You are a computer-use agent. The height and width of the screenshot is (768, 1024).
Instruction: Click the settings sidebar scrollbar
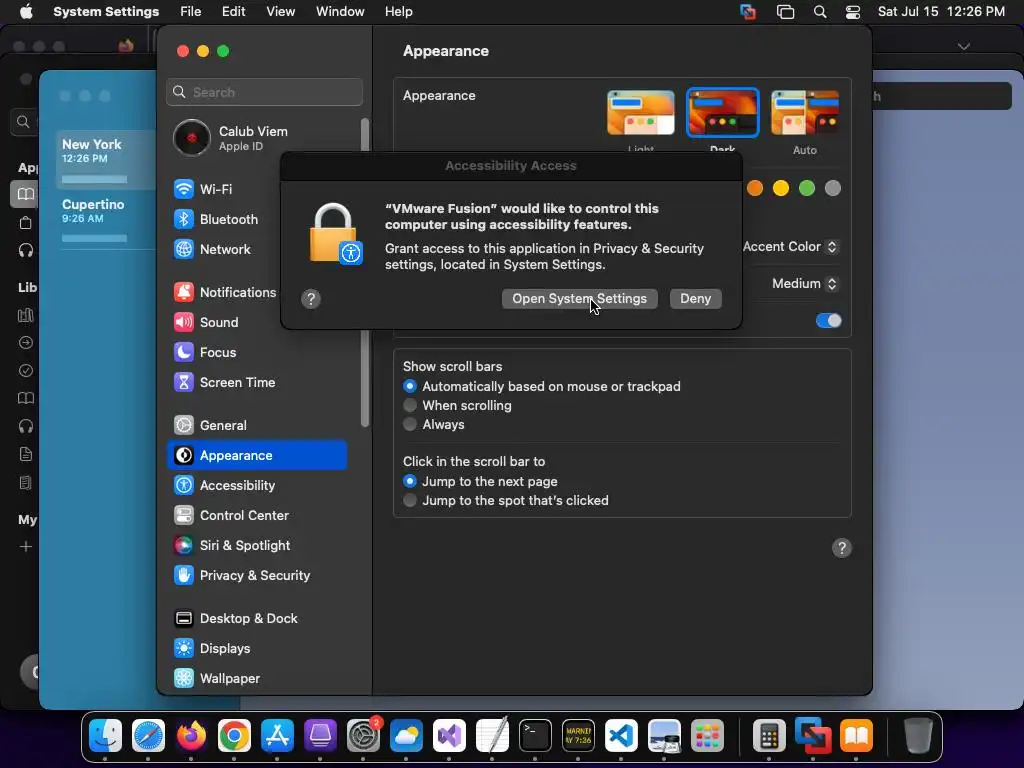pos(364,272)
